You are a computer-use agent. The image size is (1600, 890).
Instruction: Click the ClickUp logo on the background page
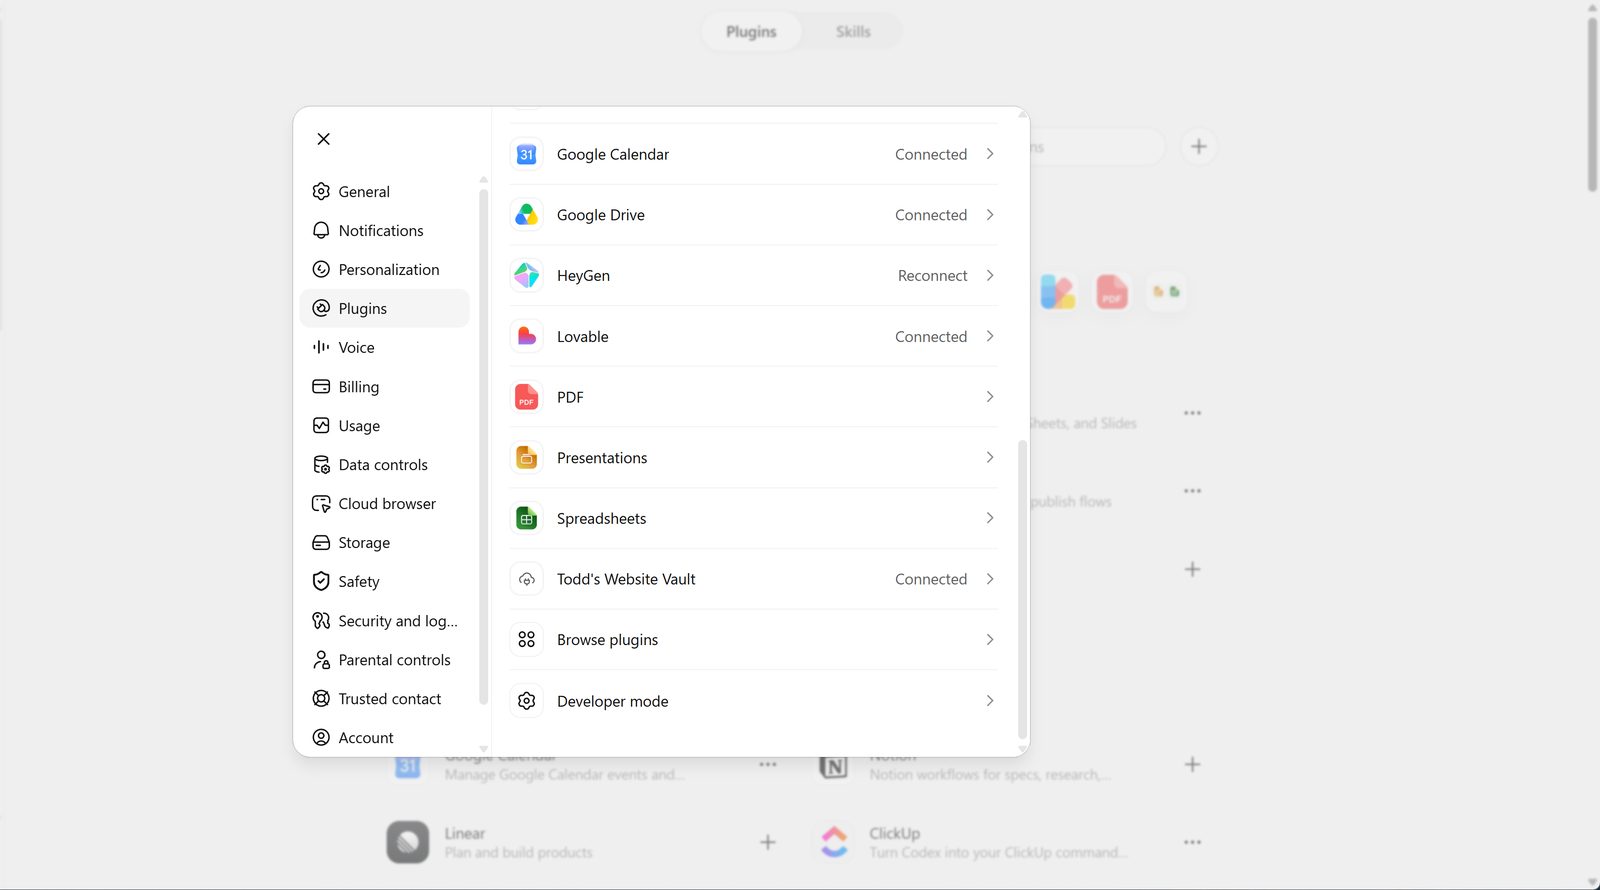834,842
